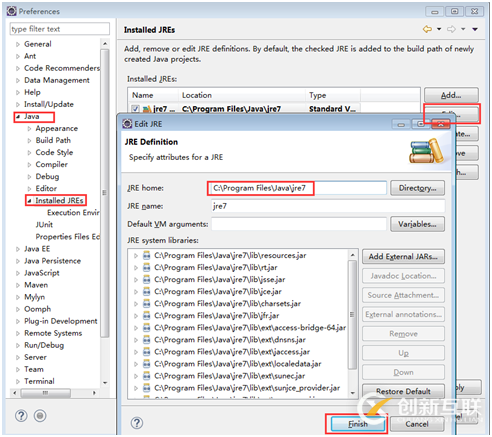Open the view menu triangle in Installed JREs header

coord(475,29)
